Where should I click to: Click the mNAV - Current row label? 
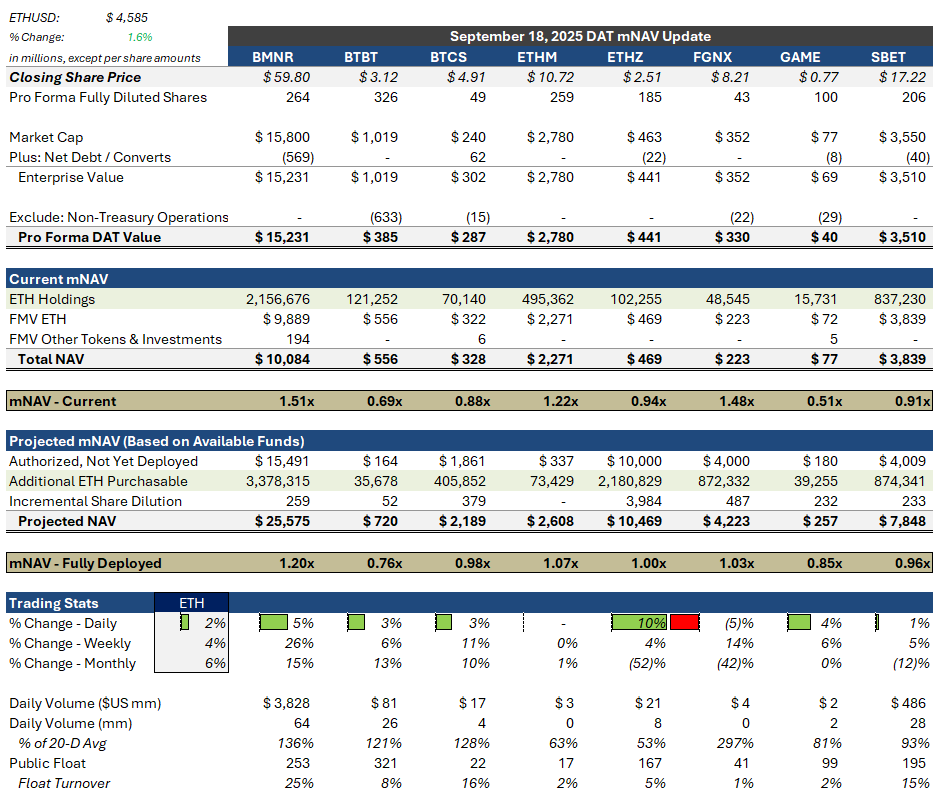coord(63,401)
